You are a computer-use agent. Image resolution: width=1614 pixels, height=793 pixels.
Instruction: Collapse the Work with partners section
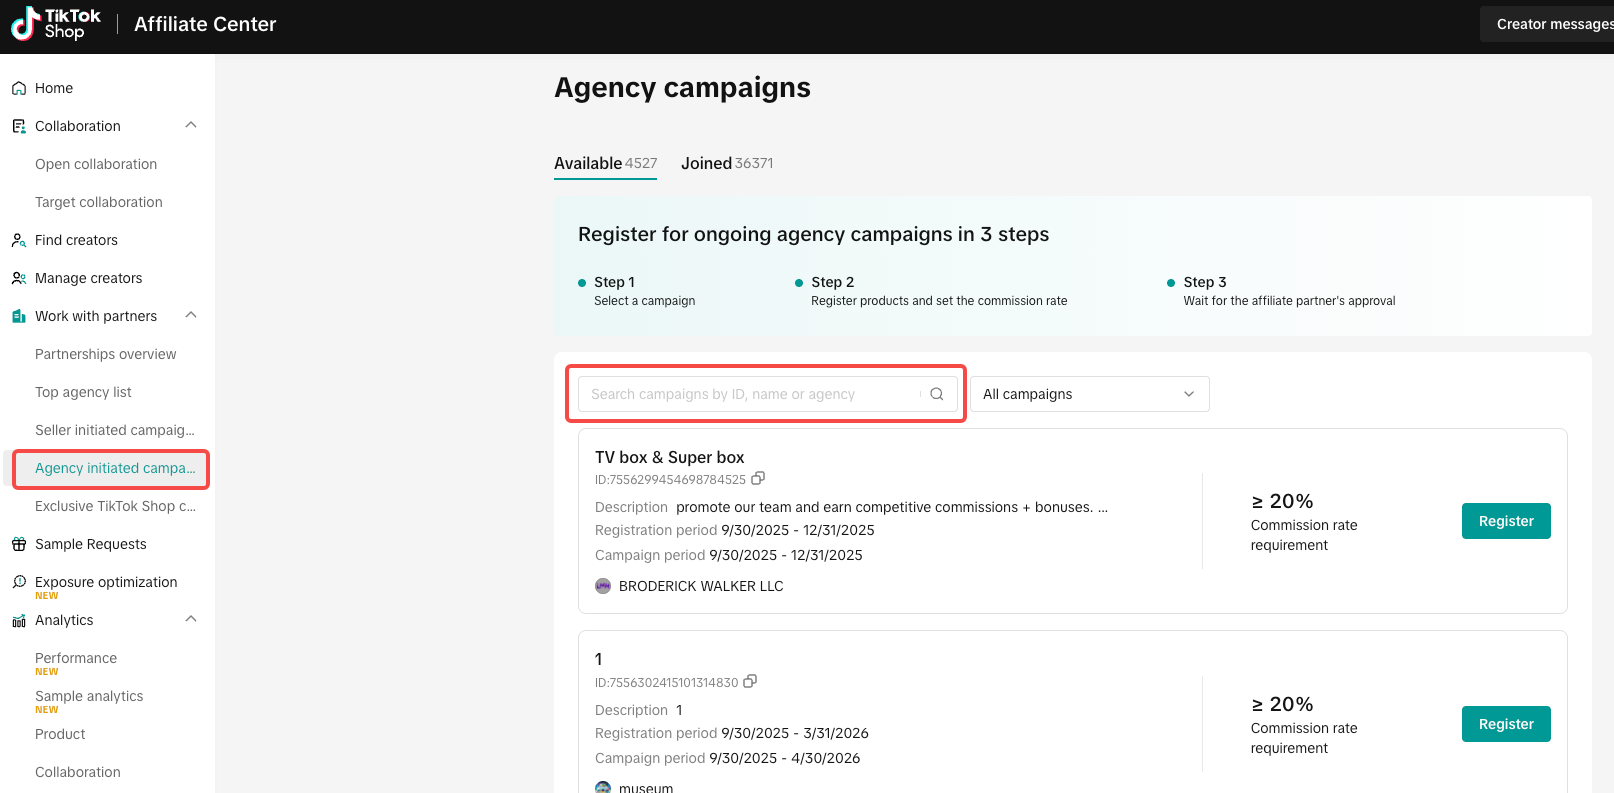(x=191, y=316)
